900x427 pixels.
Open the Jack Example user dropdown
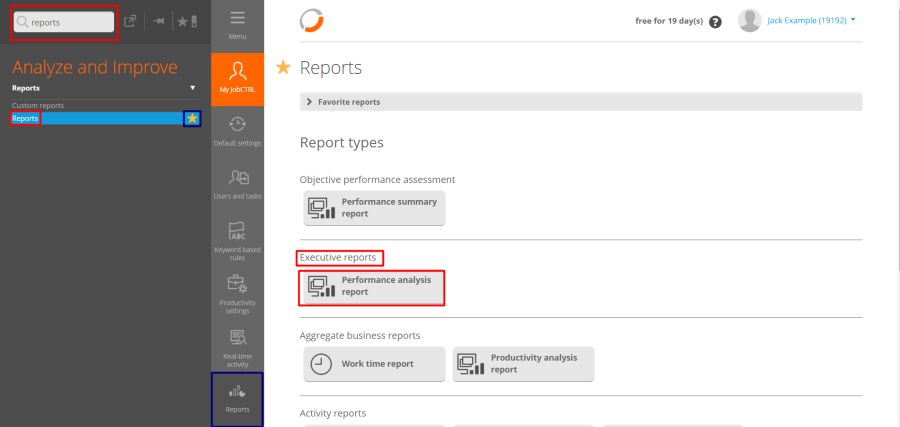point(798,20)
